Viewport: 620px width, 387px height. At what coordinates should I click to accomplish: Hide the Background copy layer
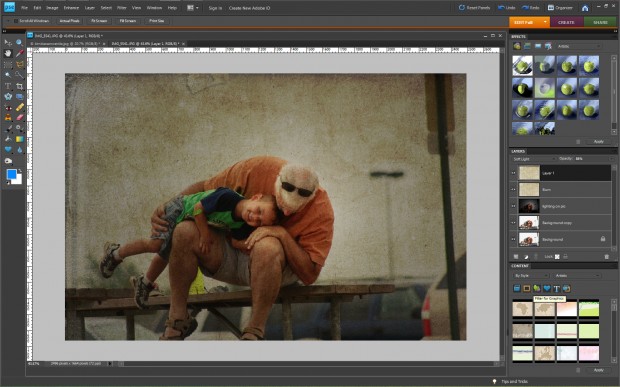(x=513, y=223)
